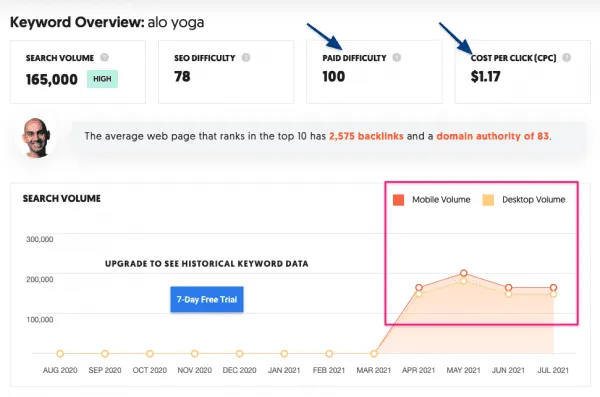
Task: Select the SEP 2020 data point
Action: tap(105, 354)
